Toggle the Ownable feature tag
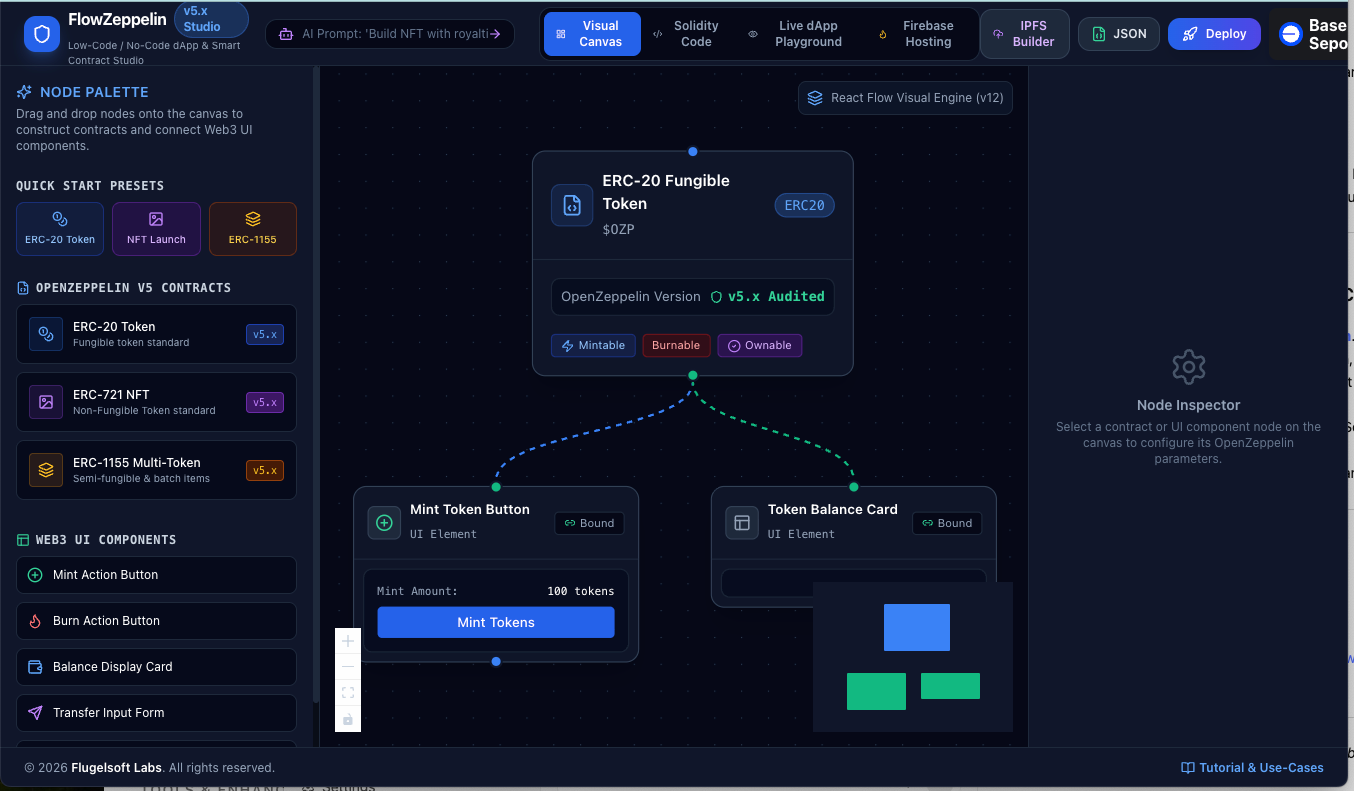Screen dimensions: 1354x791 click(759, 345)
